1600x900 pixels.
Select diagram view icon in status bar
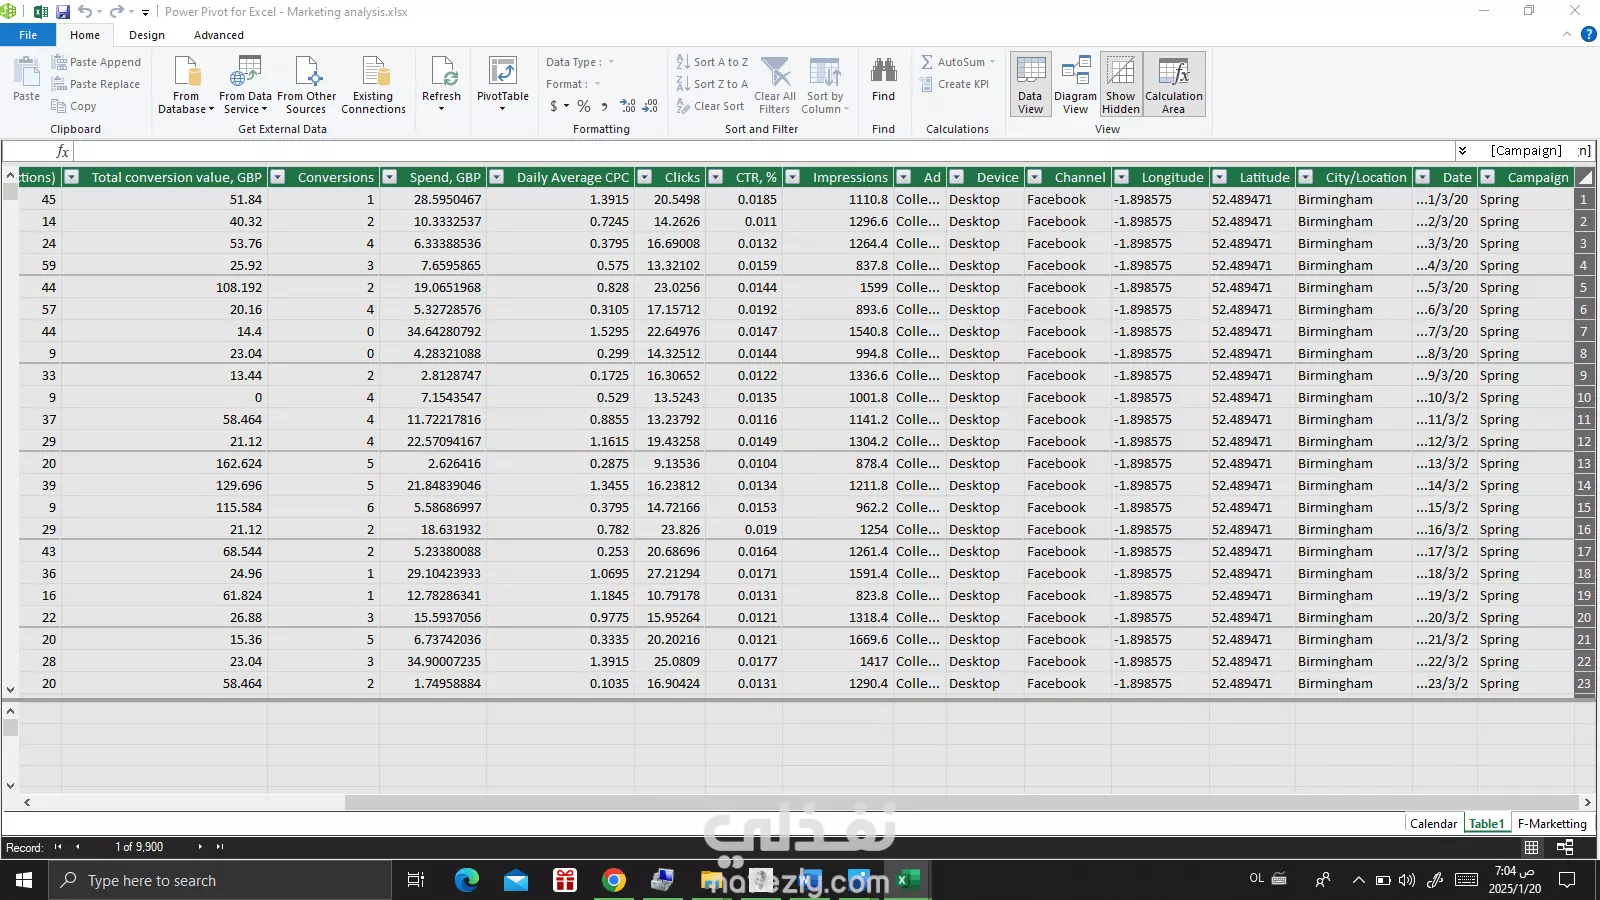coord(1565,847)
